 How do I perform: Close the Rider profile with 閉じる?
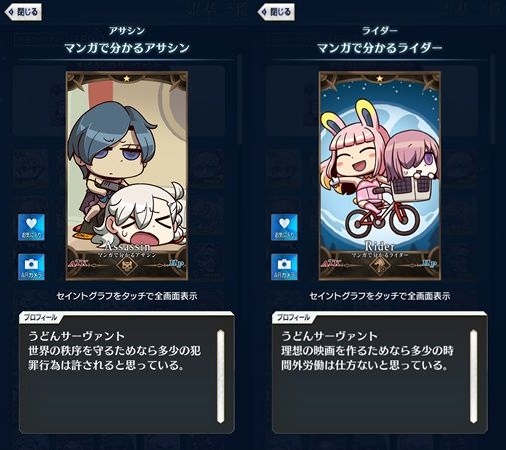pos(276,12)
